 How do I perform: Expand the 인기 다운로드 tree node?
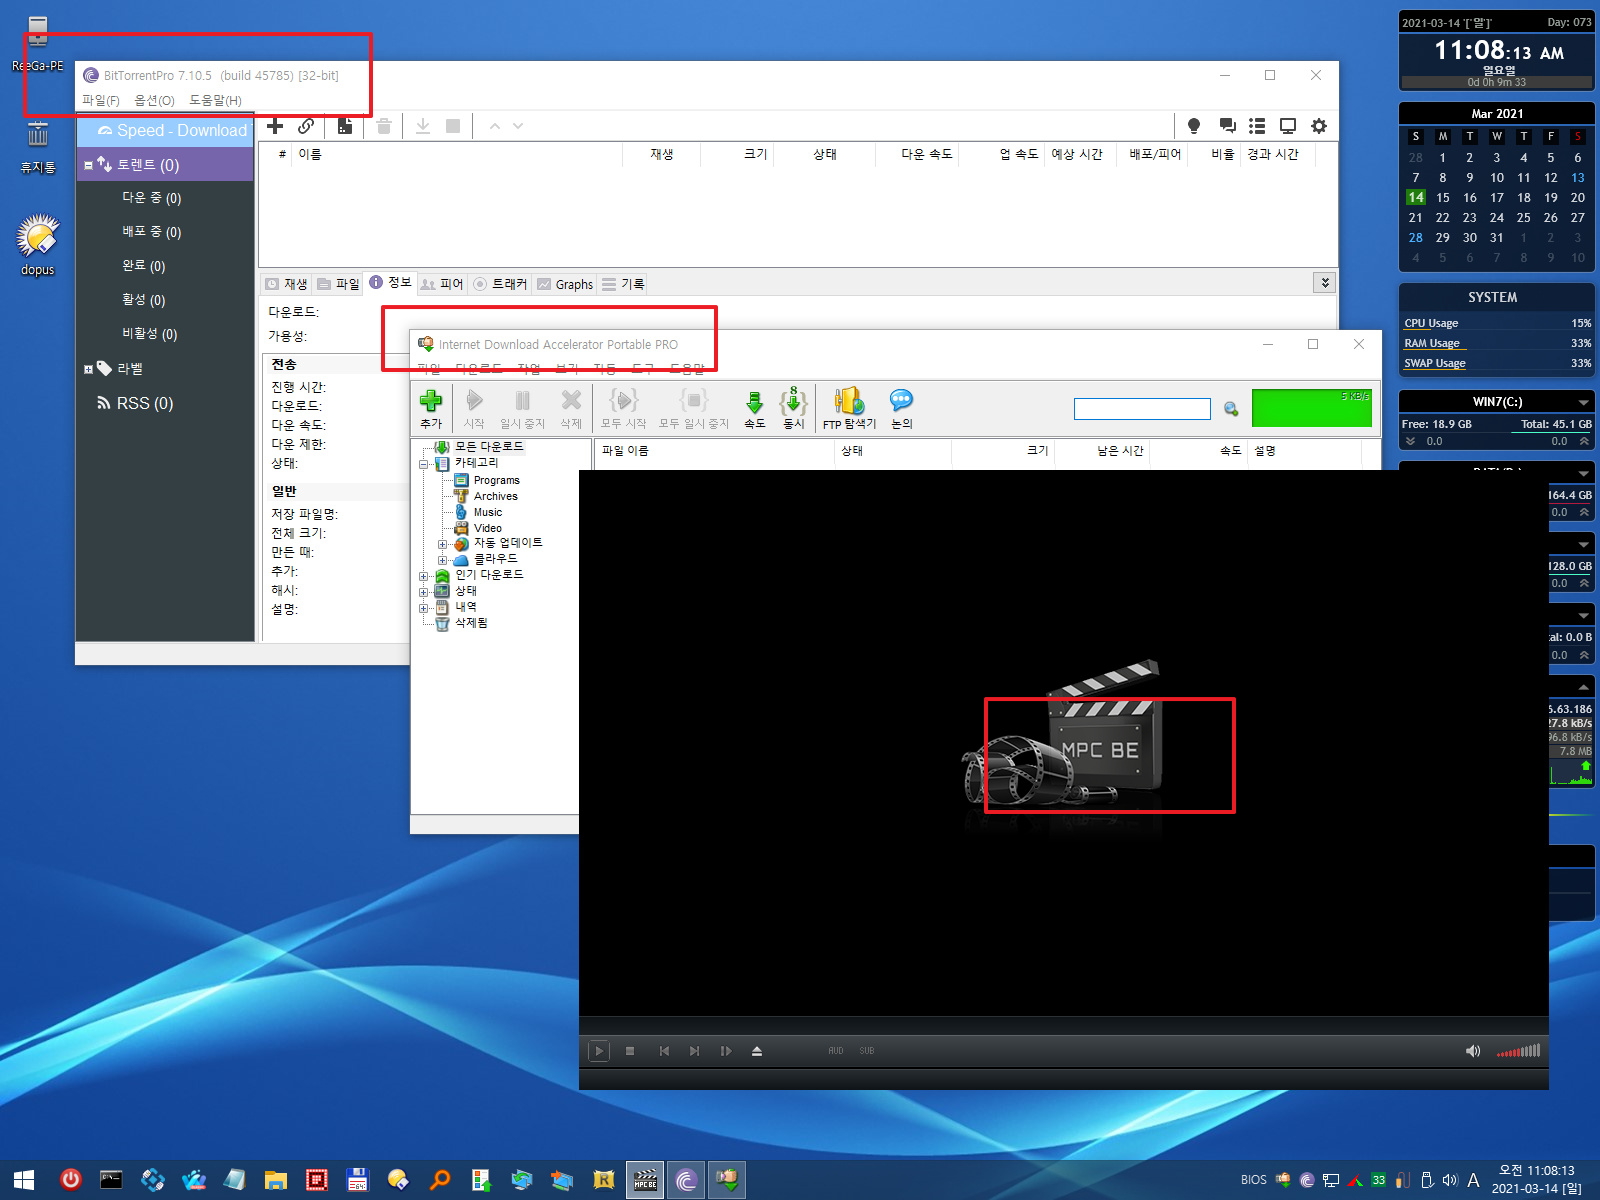424,576
